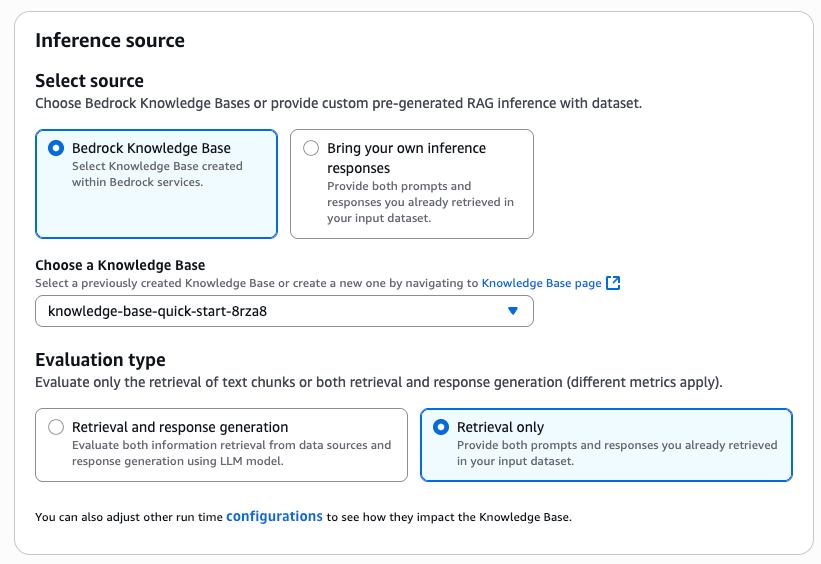Click the Evaluation type heading

point(101,360)
